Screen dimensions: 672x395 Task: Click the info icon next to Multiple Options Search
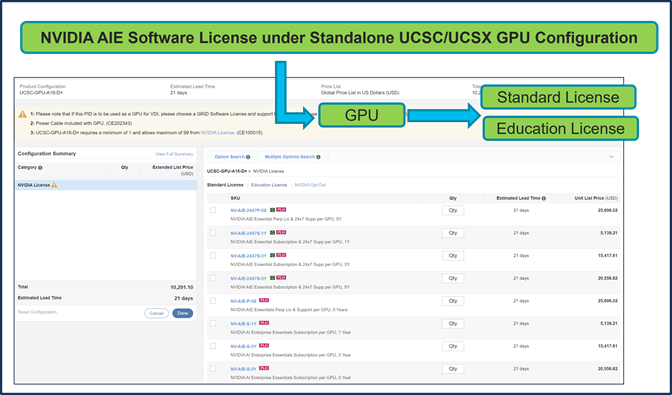318,157
